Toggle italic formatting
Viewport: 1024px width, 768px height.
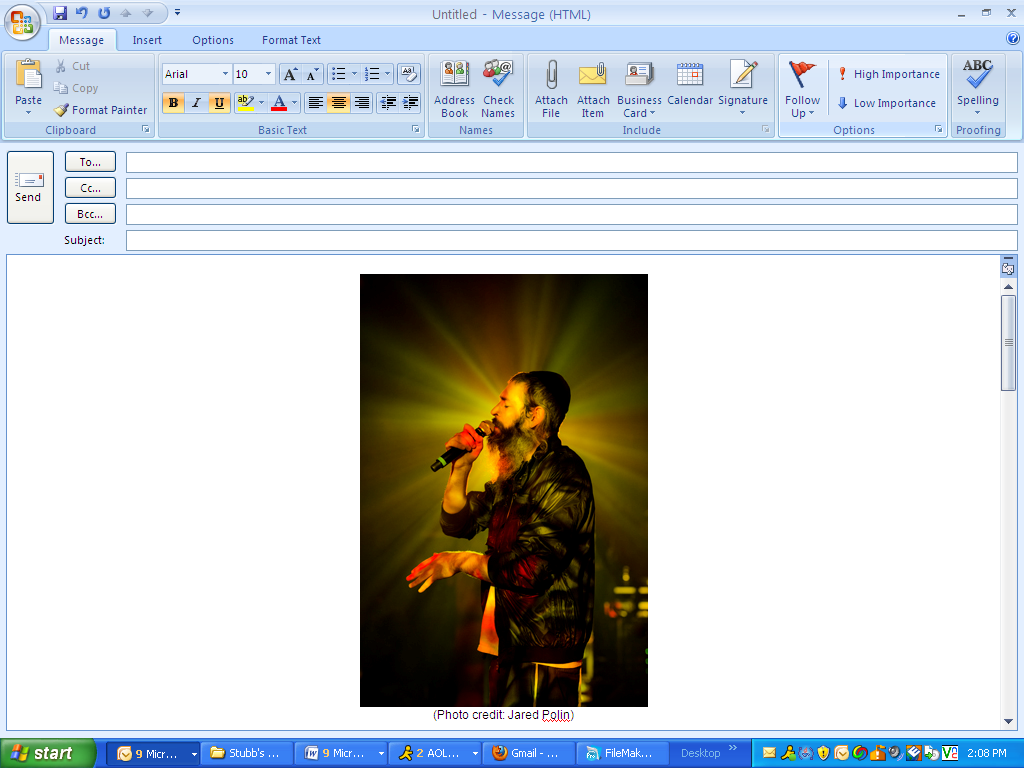click(196, 103)
